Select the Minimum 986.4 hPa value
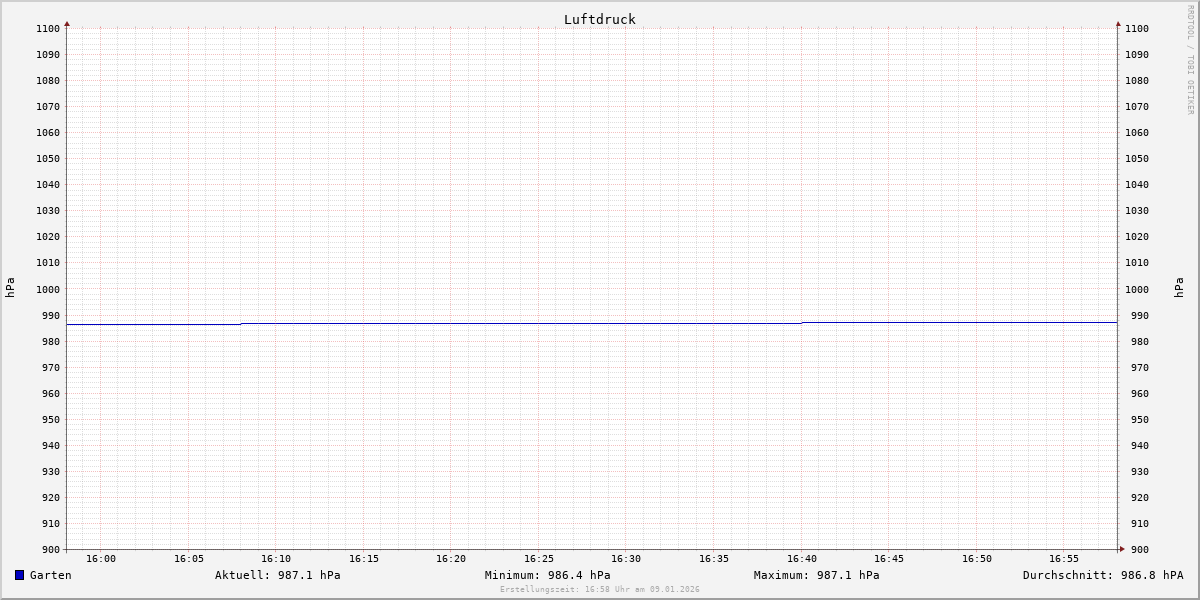The height and width of the screenshot is (600, 1200). pos(547,575)
